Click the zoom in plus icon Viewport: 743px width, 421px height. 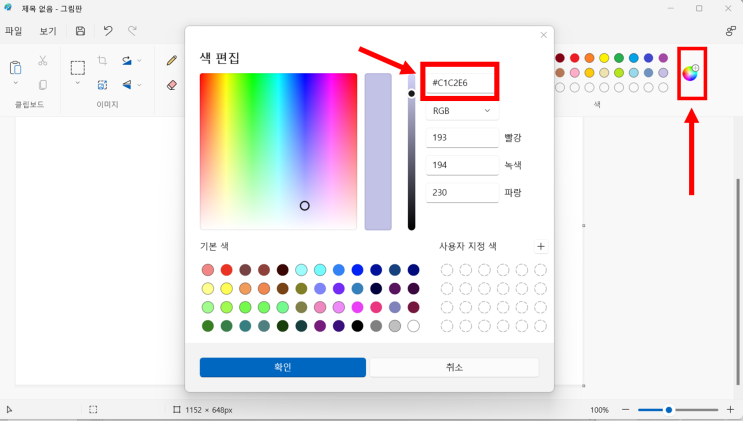(x=730, y=410)
